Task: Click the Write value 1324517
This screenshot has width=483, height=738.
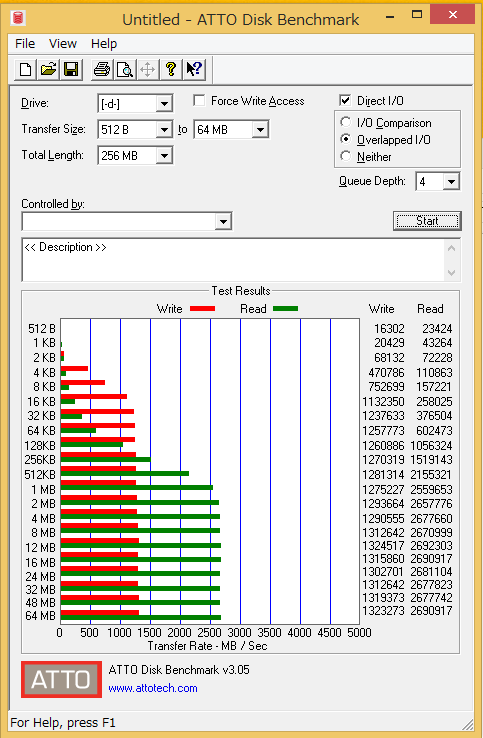Action: (x=383, y=545)
